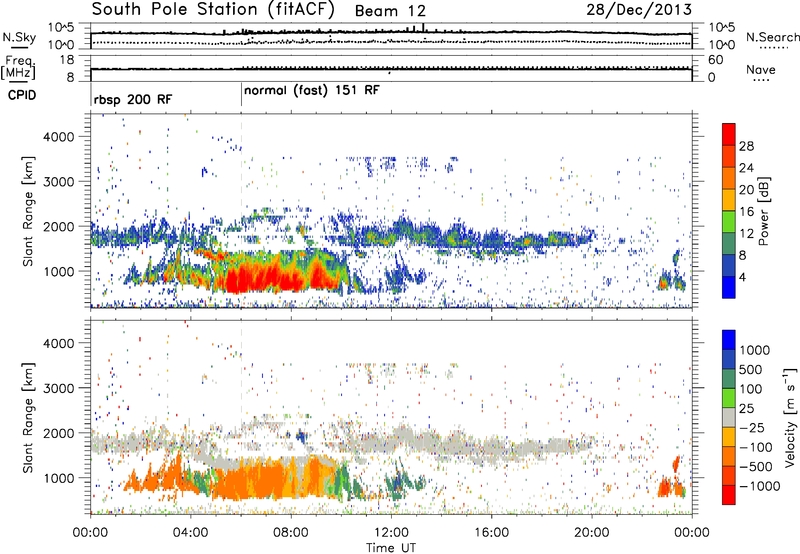Image resolution: width=800 pixels, height=554 pixels.
Task: Click the "Power [dB]" colorbar title
Action: point(764,211)
